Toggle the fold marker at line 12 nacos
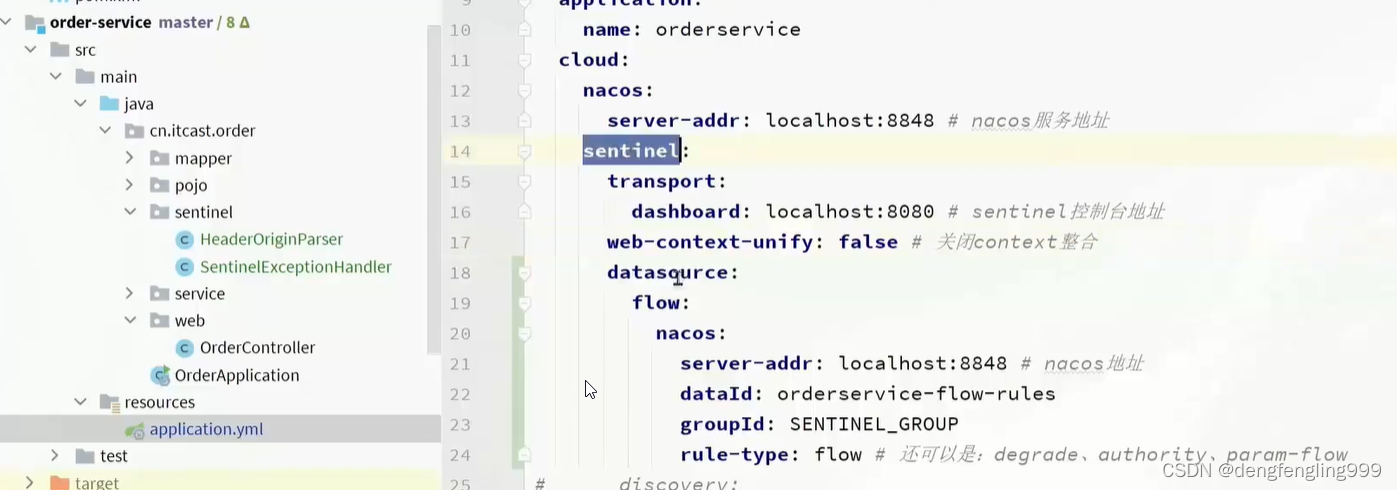The image size is (1397, 490). point(524,91)
